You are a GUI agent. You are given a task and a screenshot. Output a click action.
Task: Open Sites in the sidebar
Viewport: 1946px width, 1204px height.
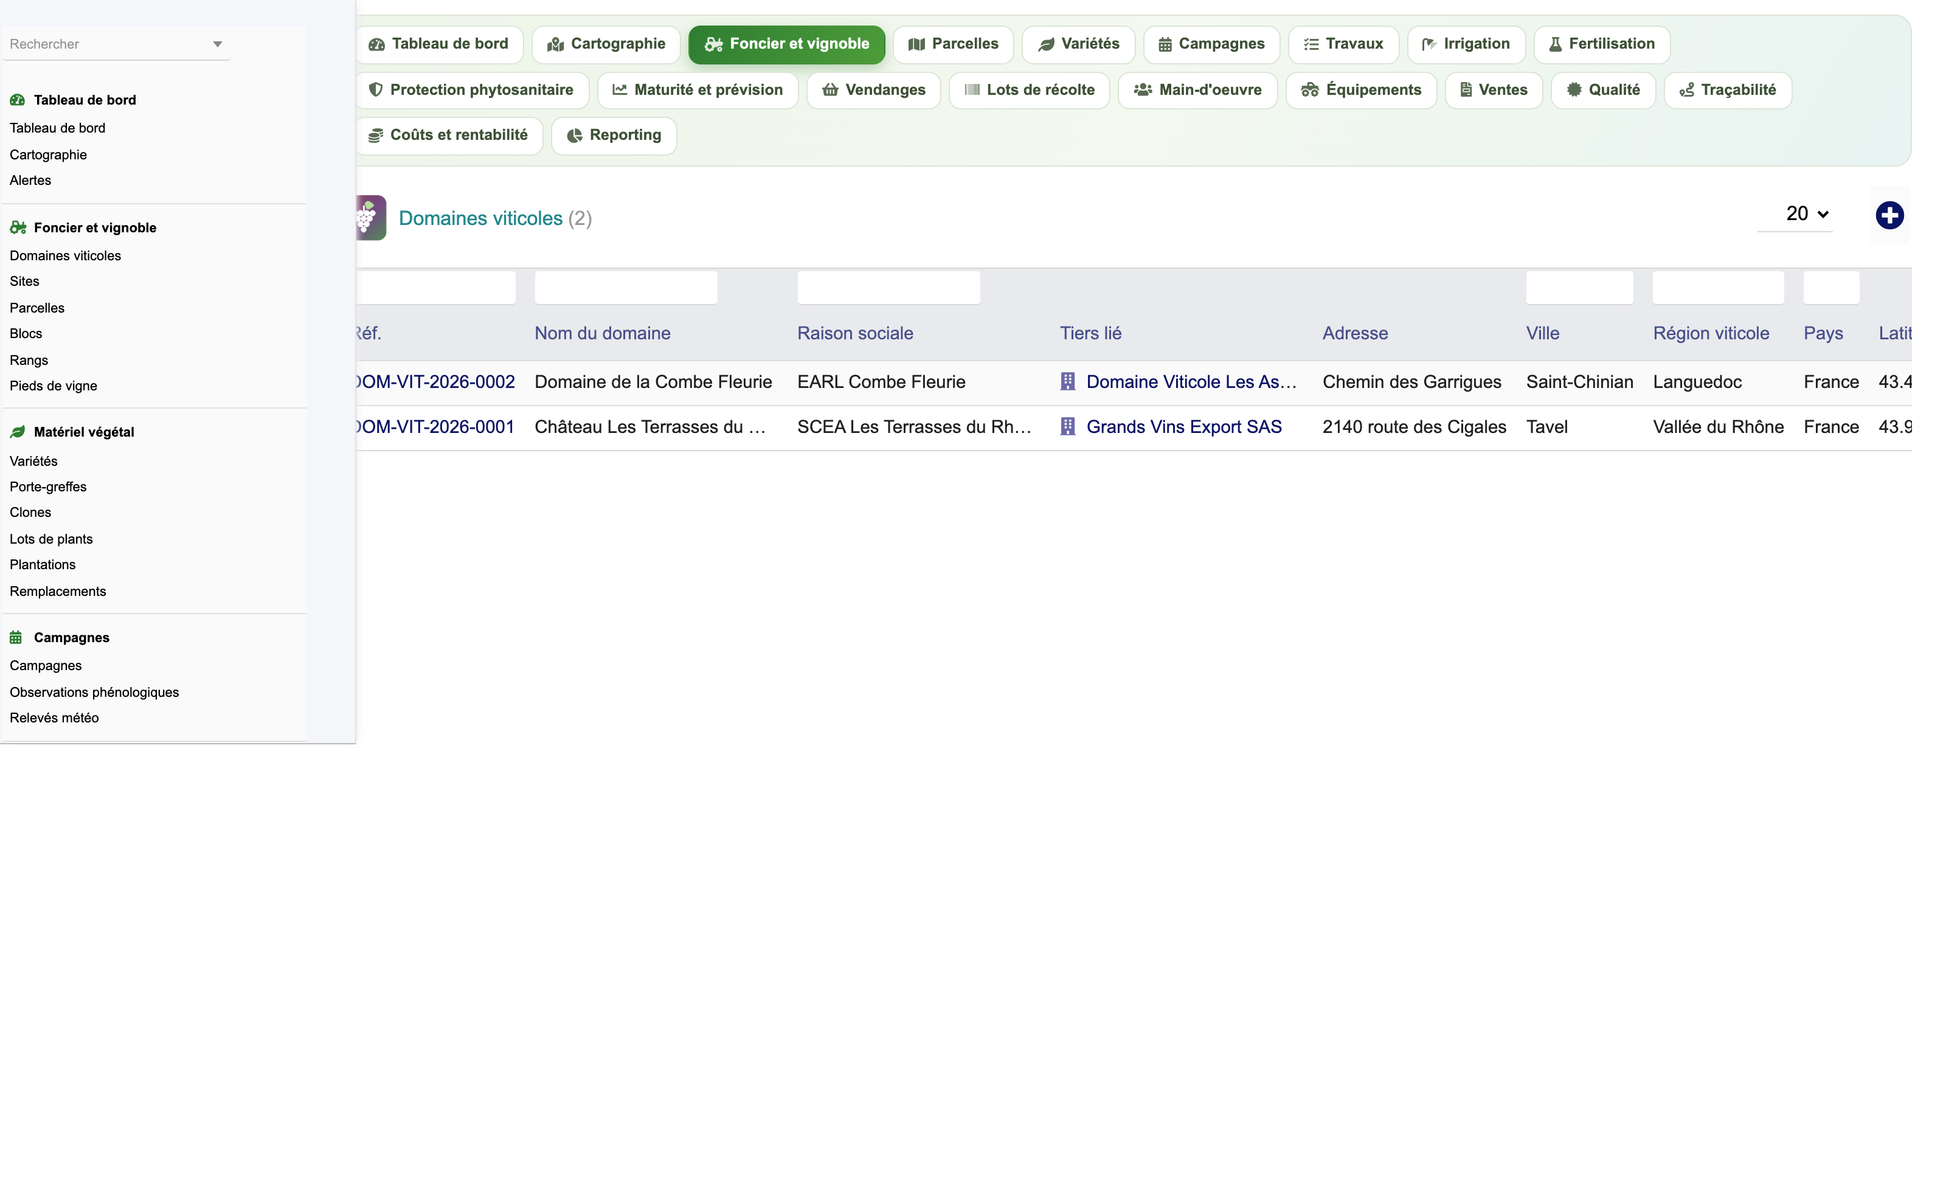coord(25,282)
